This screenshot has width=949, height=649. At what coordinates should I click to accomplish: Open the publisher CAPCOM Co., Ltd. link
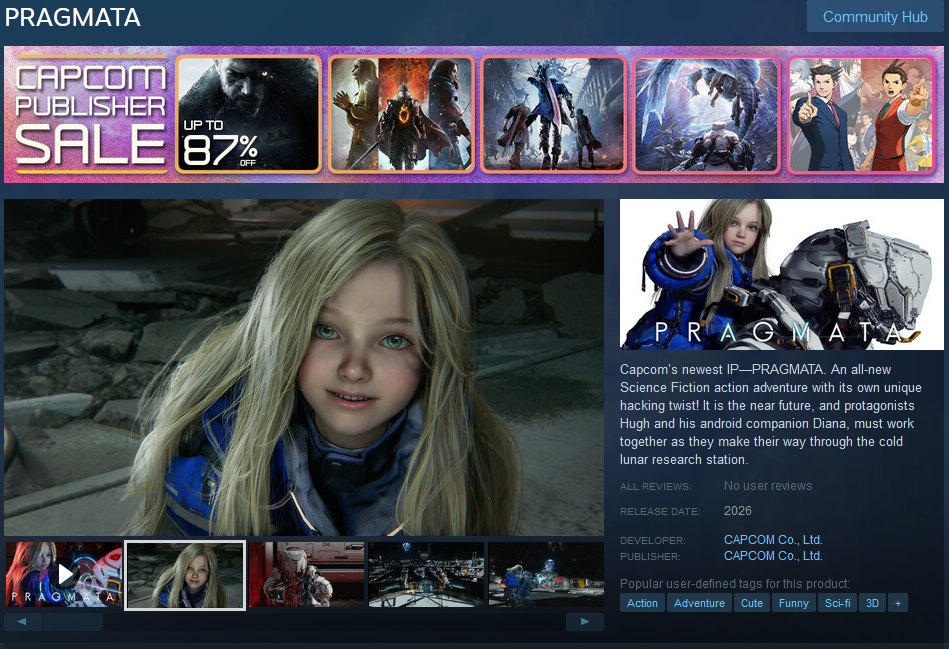click(x=773, y=556)
